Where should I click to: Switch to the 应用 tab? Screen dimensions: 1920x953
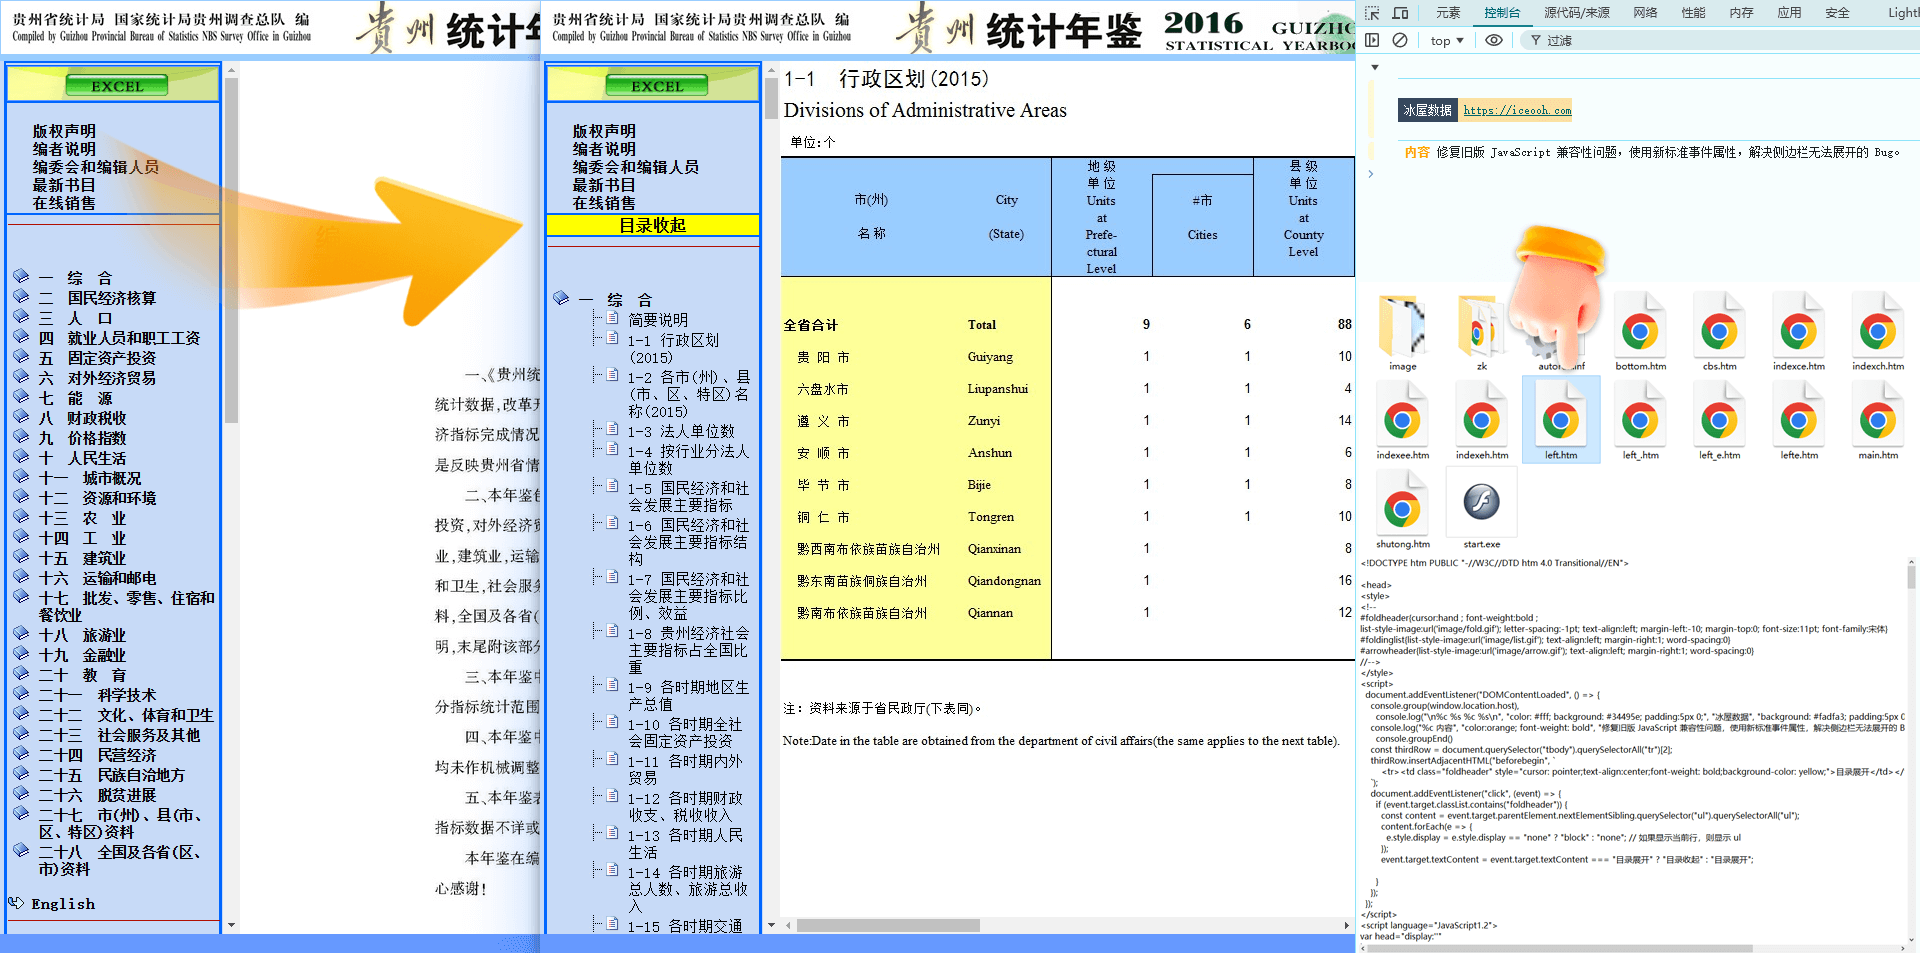tap(1789, 13)
